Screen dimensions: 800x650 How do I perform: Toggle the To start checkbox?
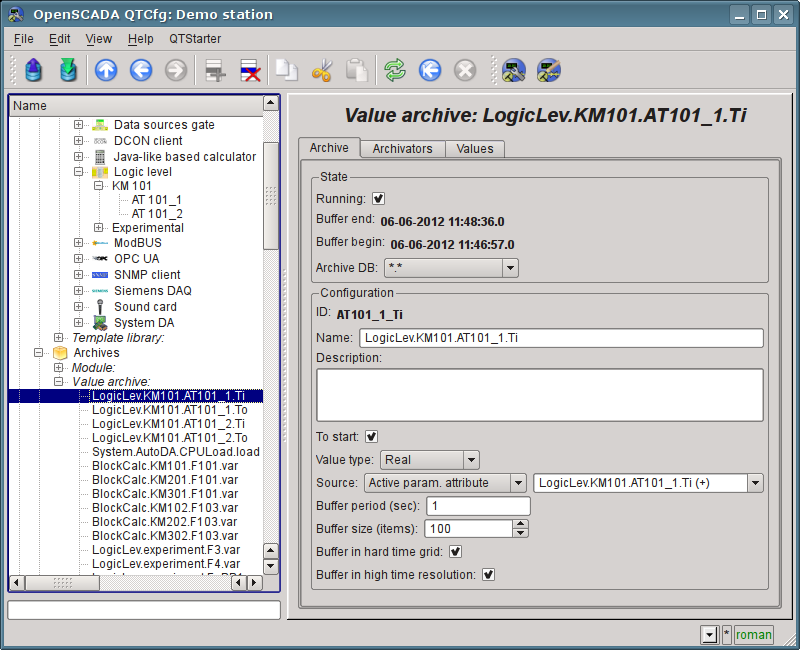(371, 436)
